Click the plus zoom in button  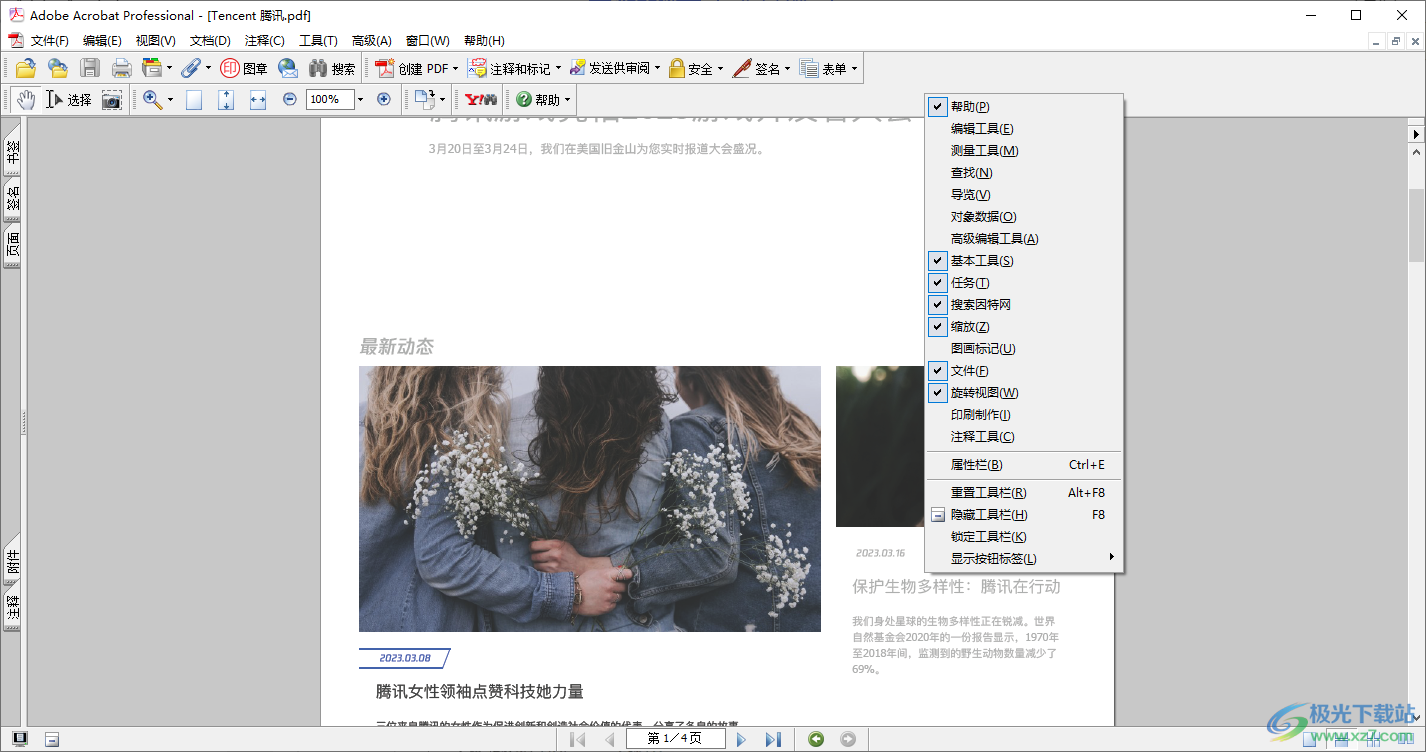coord(384,99)
